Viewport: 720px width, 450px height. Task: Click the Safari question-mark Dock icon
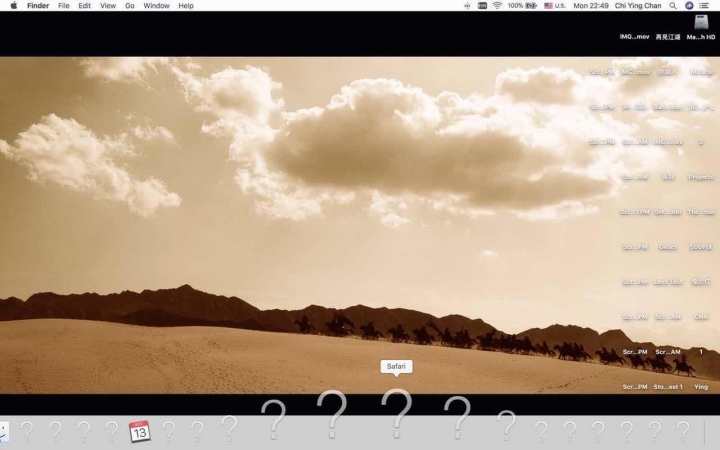[396, 413]
